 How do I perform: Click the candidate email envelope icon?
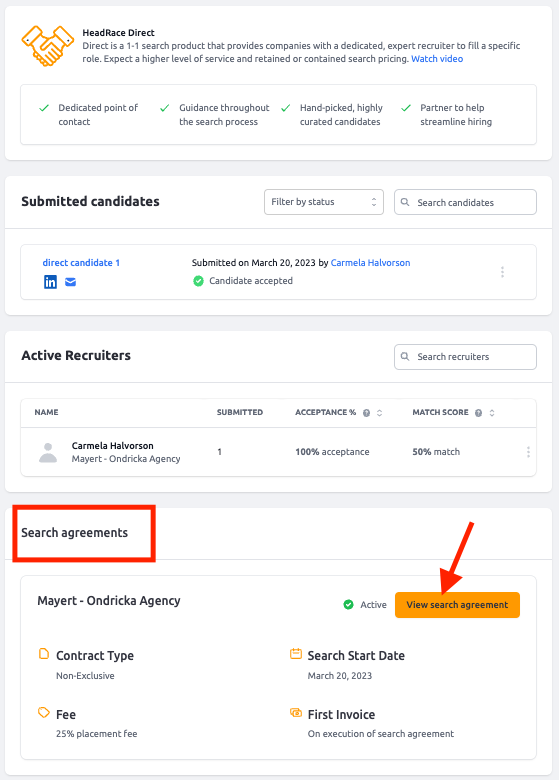pyautogui.click(x=71, y=282)
